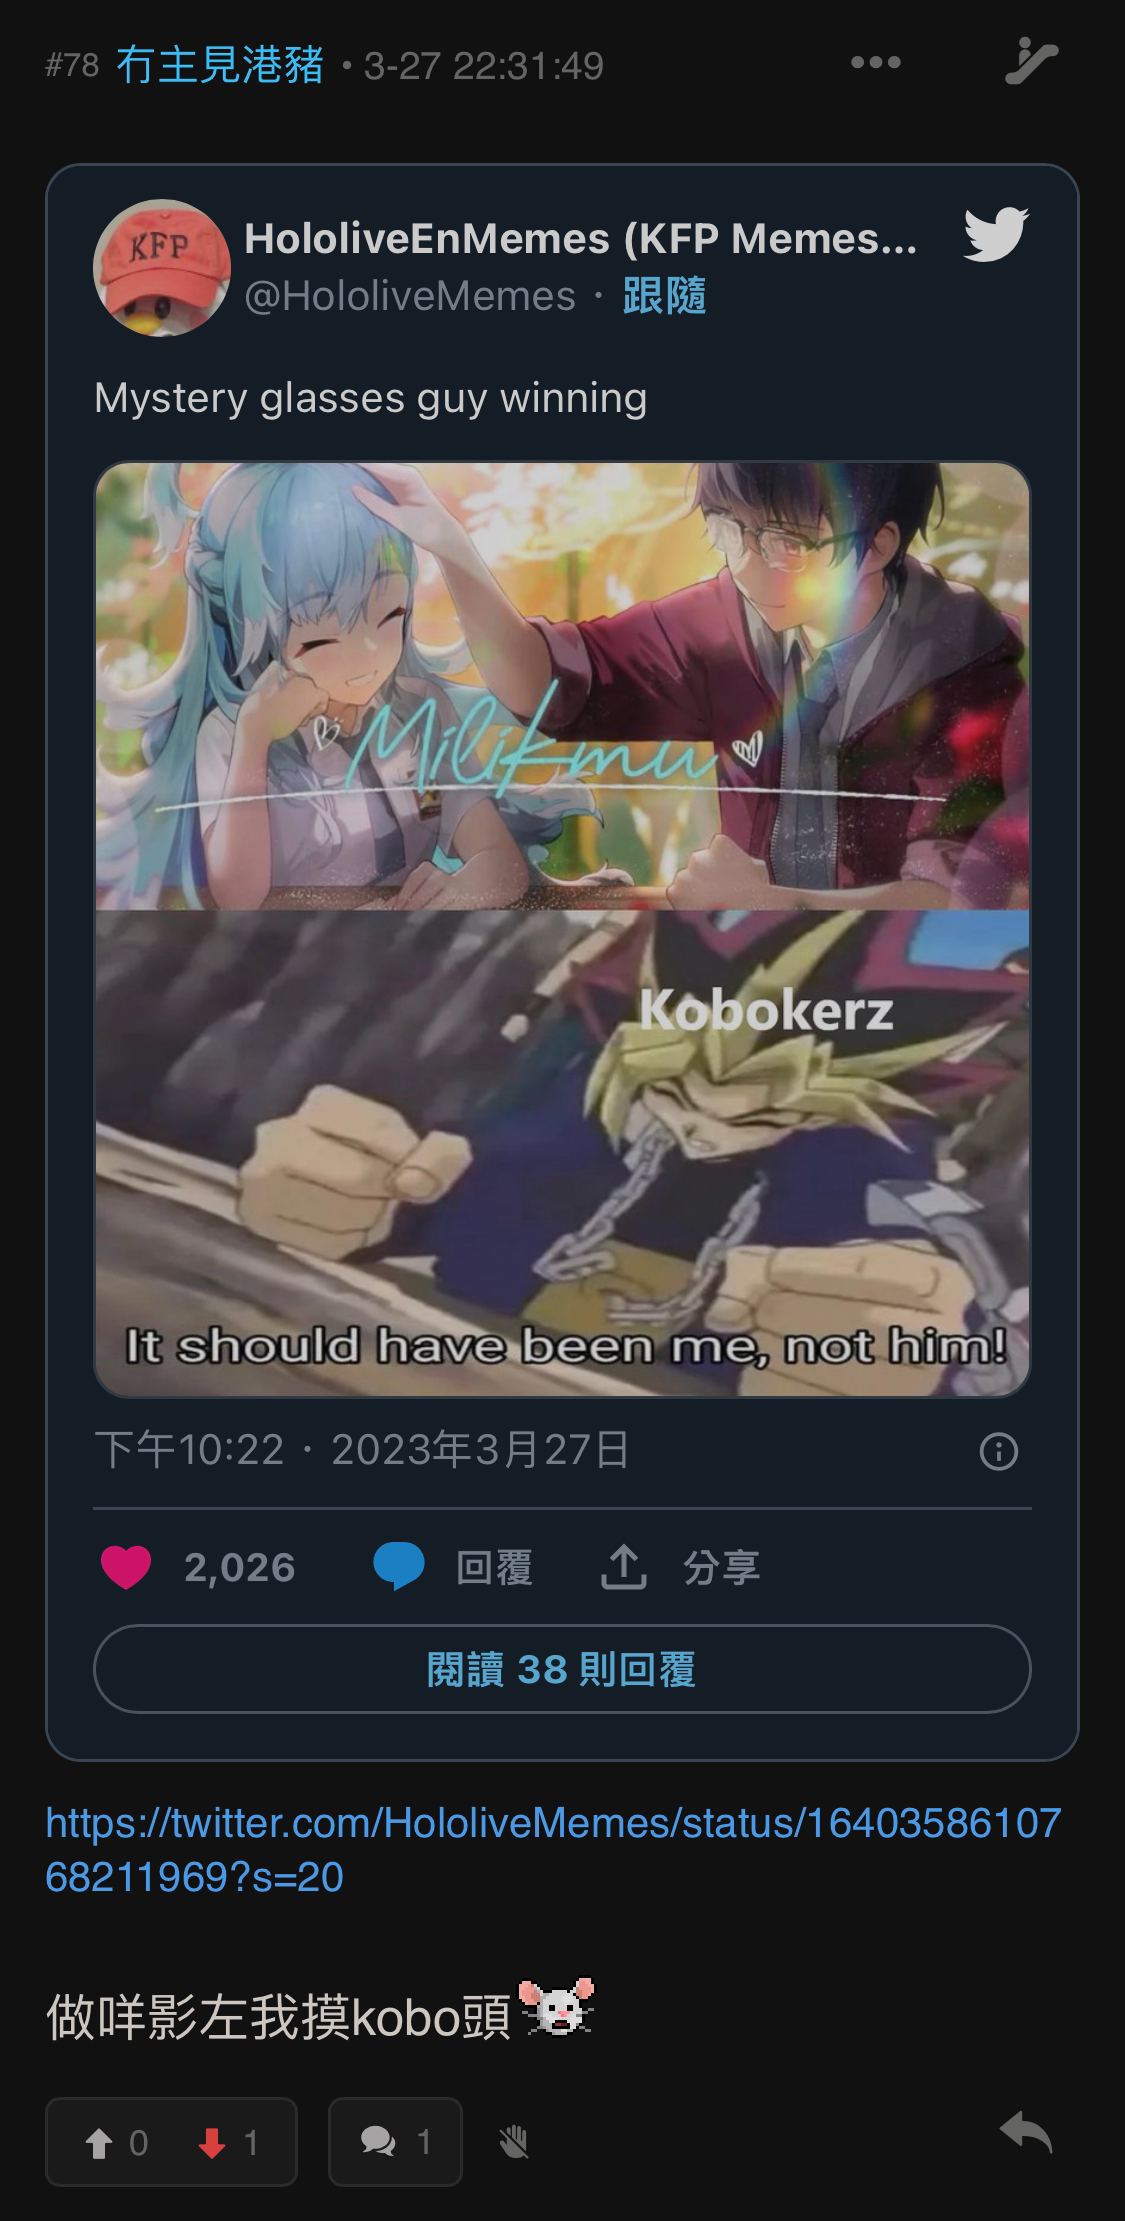The width and height of the screenshot is (1125, 2221).
Task: Expand the post's 1 comment replies
Action: point(395,2142)
